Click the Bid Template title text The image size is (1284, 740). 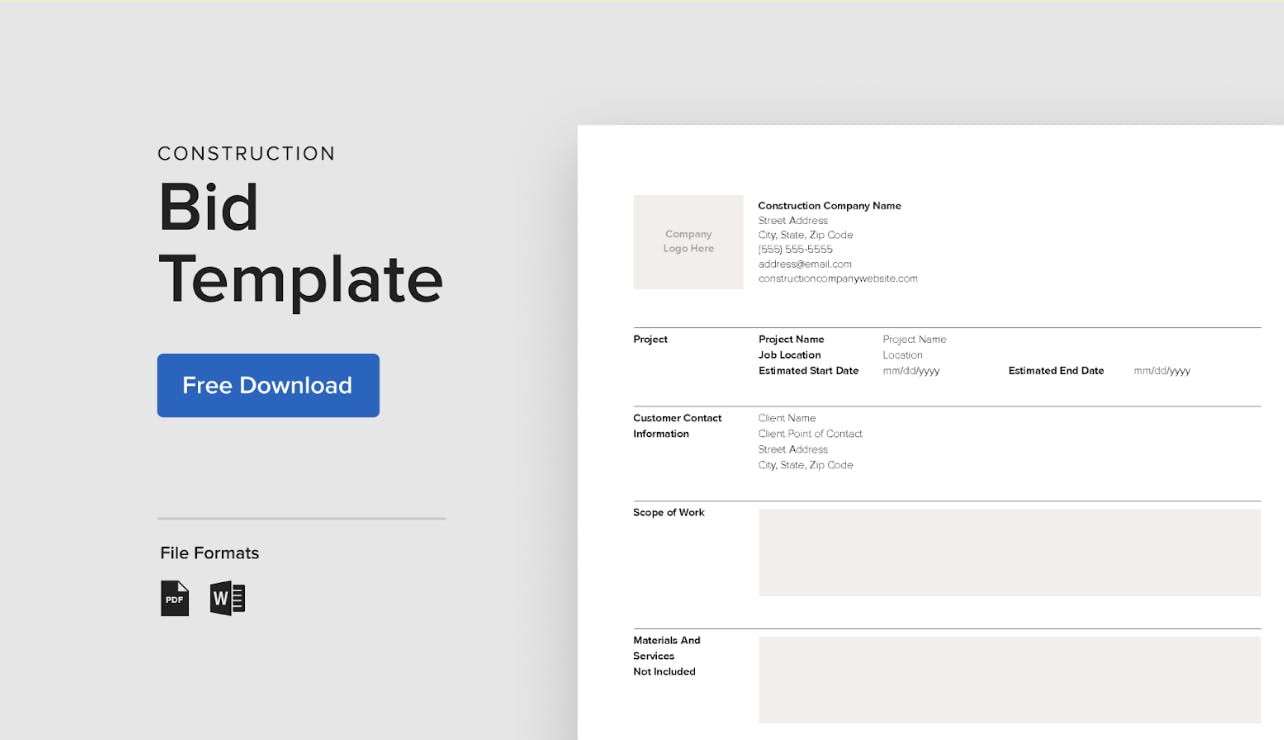click(x=300, y=243)
